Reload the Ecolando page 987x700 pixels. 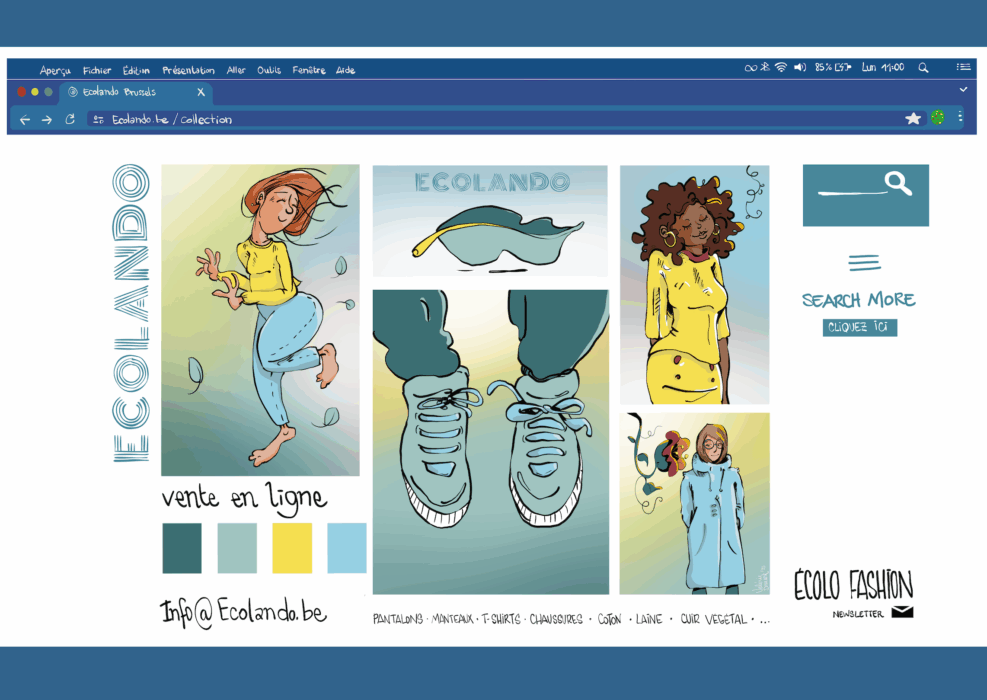70,119
